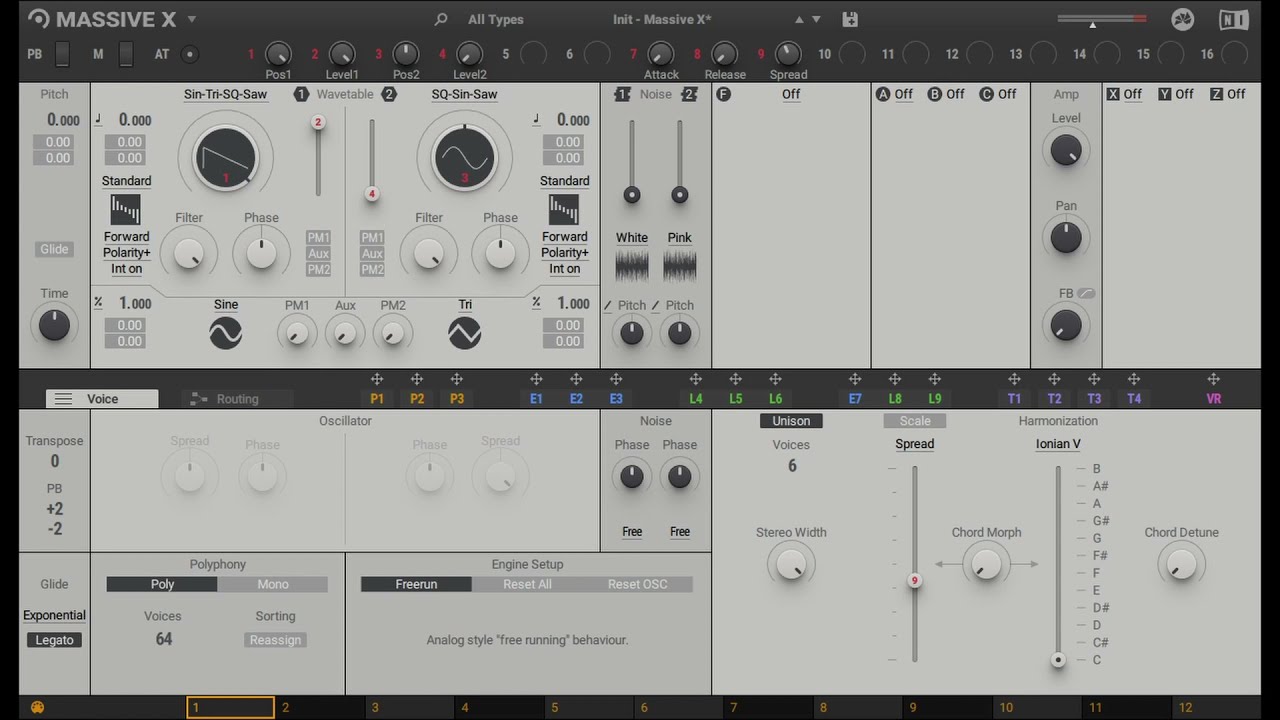Click the unison Spread vertical slider handle
This screenshot has width=1280, height=720.
coord(914,580)
